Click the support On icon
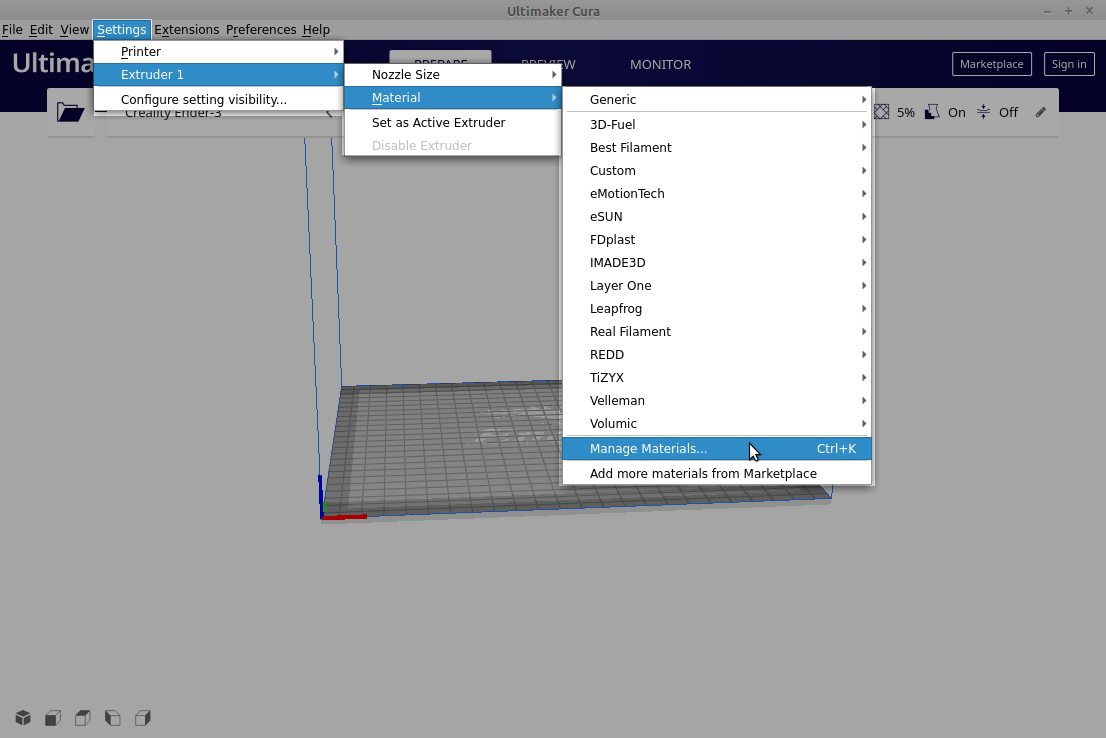This screenshot has height=738, width=1106. click(x=932, y=112)
